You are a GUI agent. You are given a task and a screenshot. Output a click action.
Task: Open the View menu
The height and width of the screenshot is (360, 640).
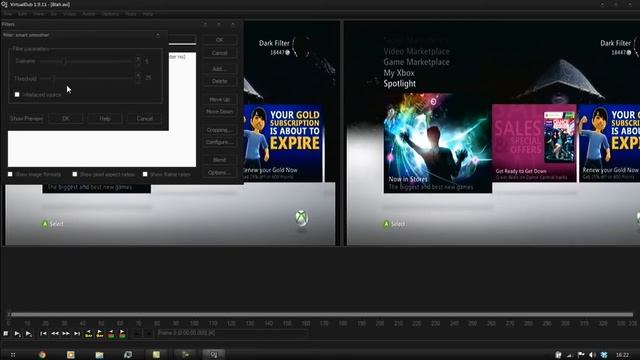39,14
